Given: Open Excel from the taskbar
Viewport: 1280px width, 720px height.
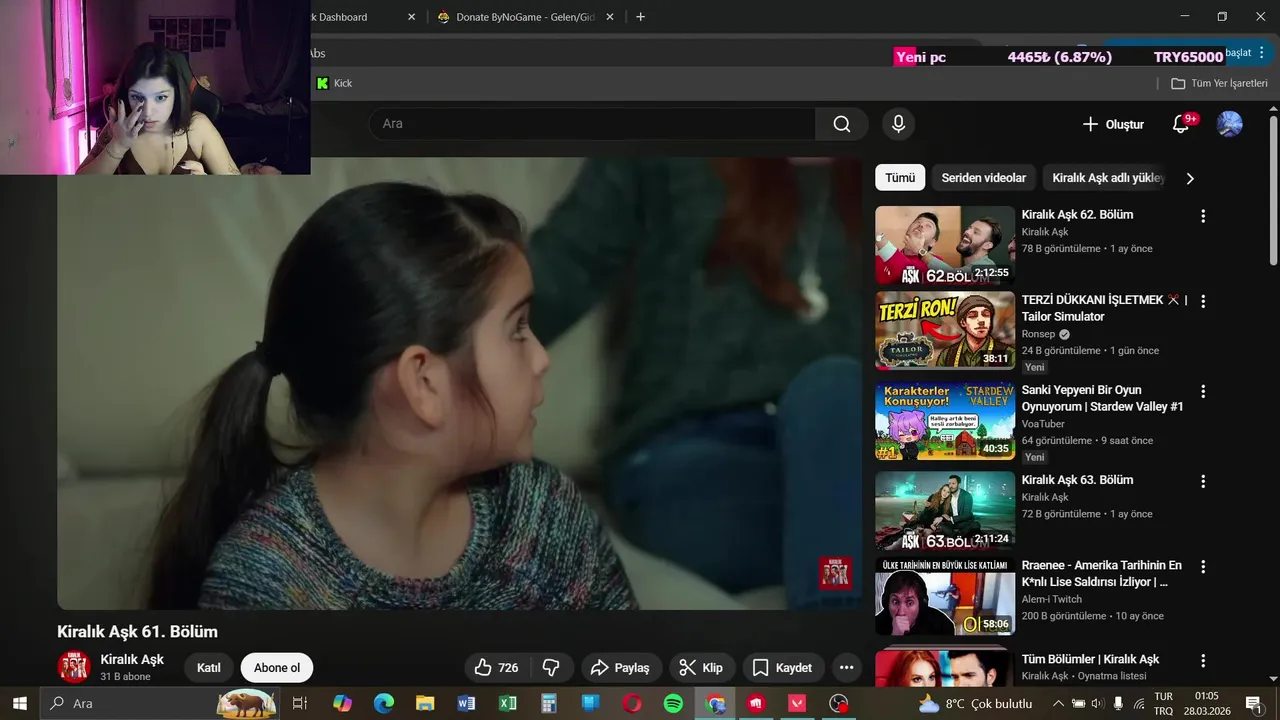Looking at the screenshot, I should coord(508,703).
